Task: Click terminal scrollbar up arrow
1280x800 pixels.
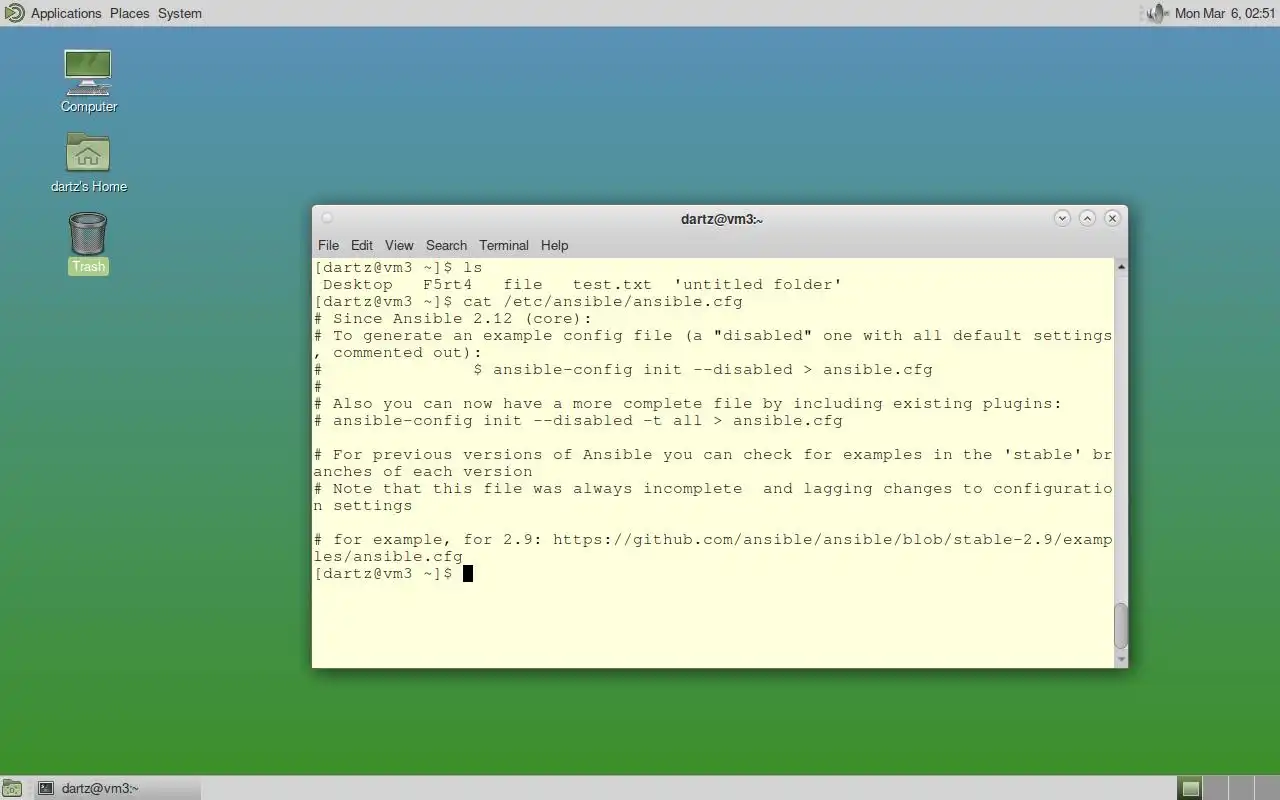Action: (x=1121, y=266)
